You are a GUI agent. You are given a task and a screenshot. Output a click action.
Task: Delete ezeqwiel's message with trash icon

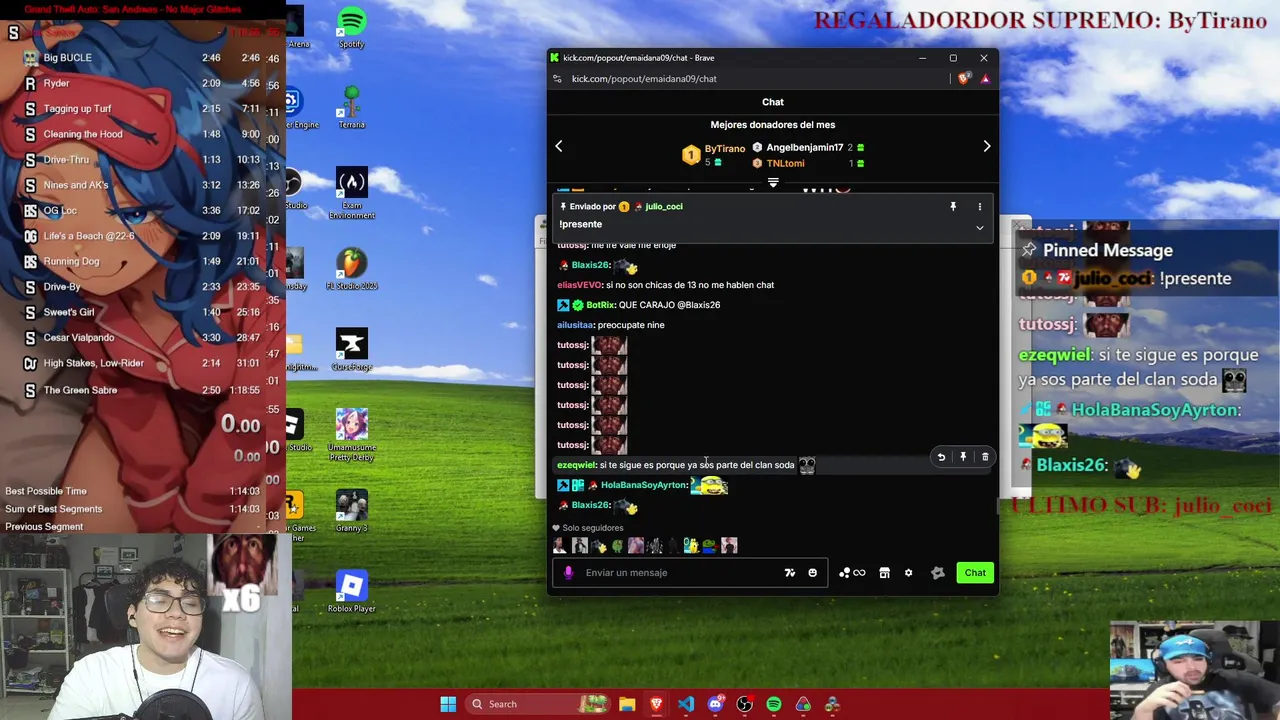[985, 457]
